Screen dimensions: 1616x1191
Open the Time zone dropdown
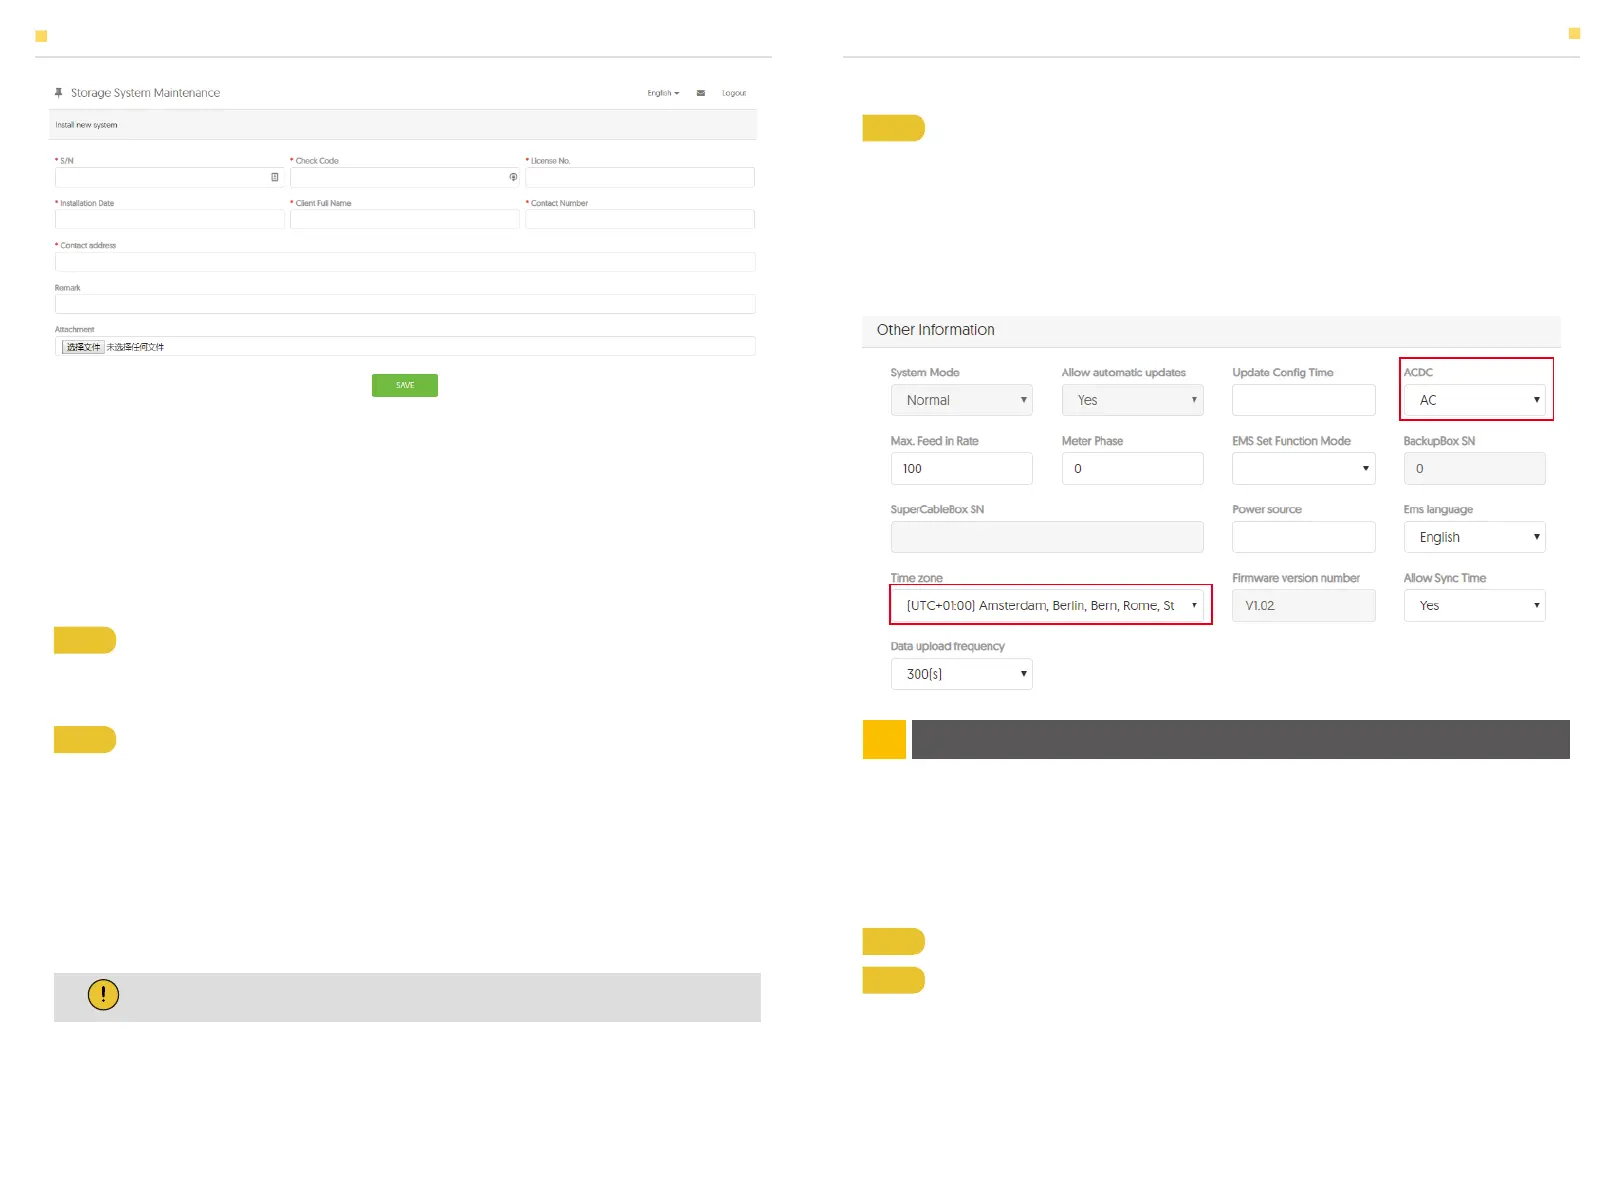pyautogui.click(x=1047, y=605)
